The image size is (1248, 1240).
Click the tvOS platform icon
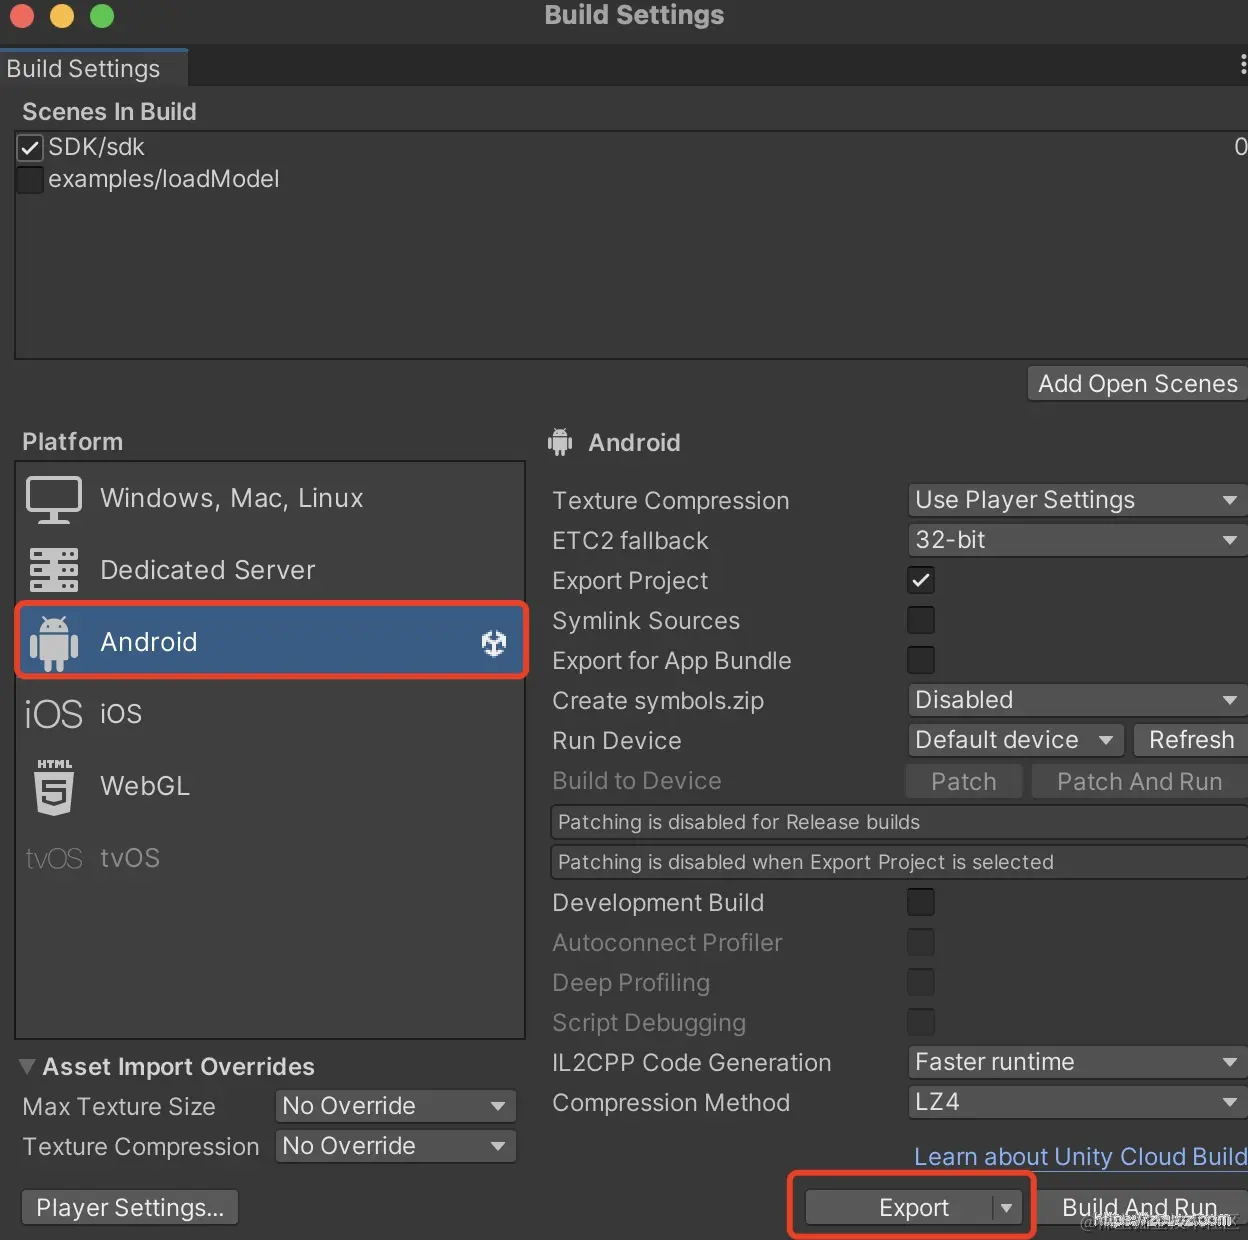tap(53, 858)
